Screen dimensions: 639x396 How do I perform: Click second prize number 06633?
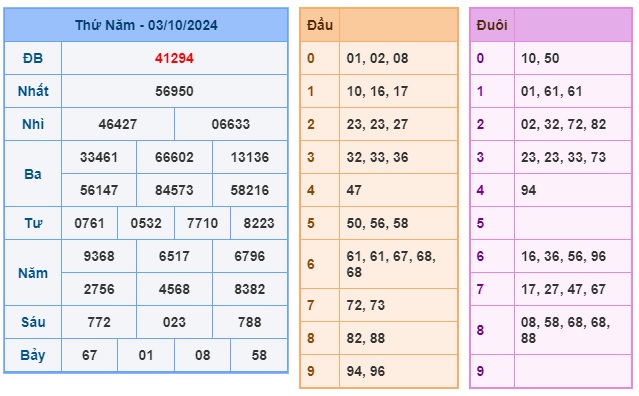point(231,124)
